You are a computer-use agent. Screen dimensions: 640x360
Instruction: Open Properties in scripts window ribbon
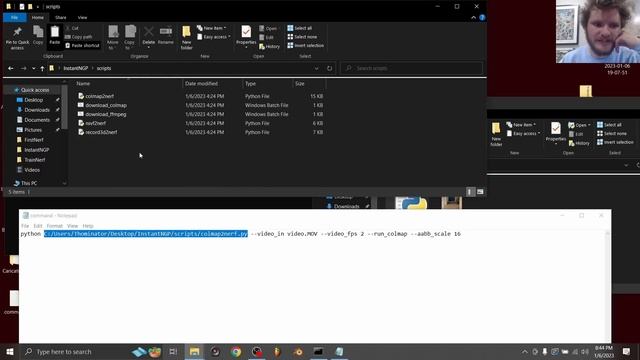tap(246, 37)
